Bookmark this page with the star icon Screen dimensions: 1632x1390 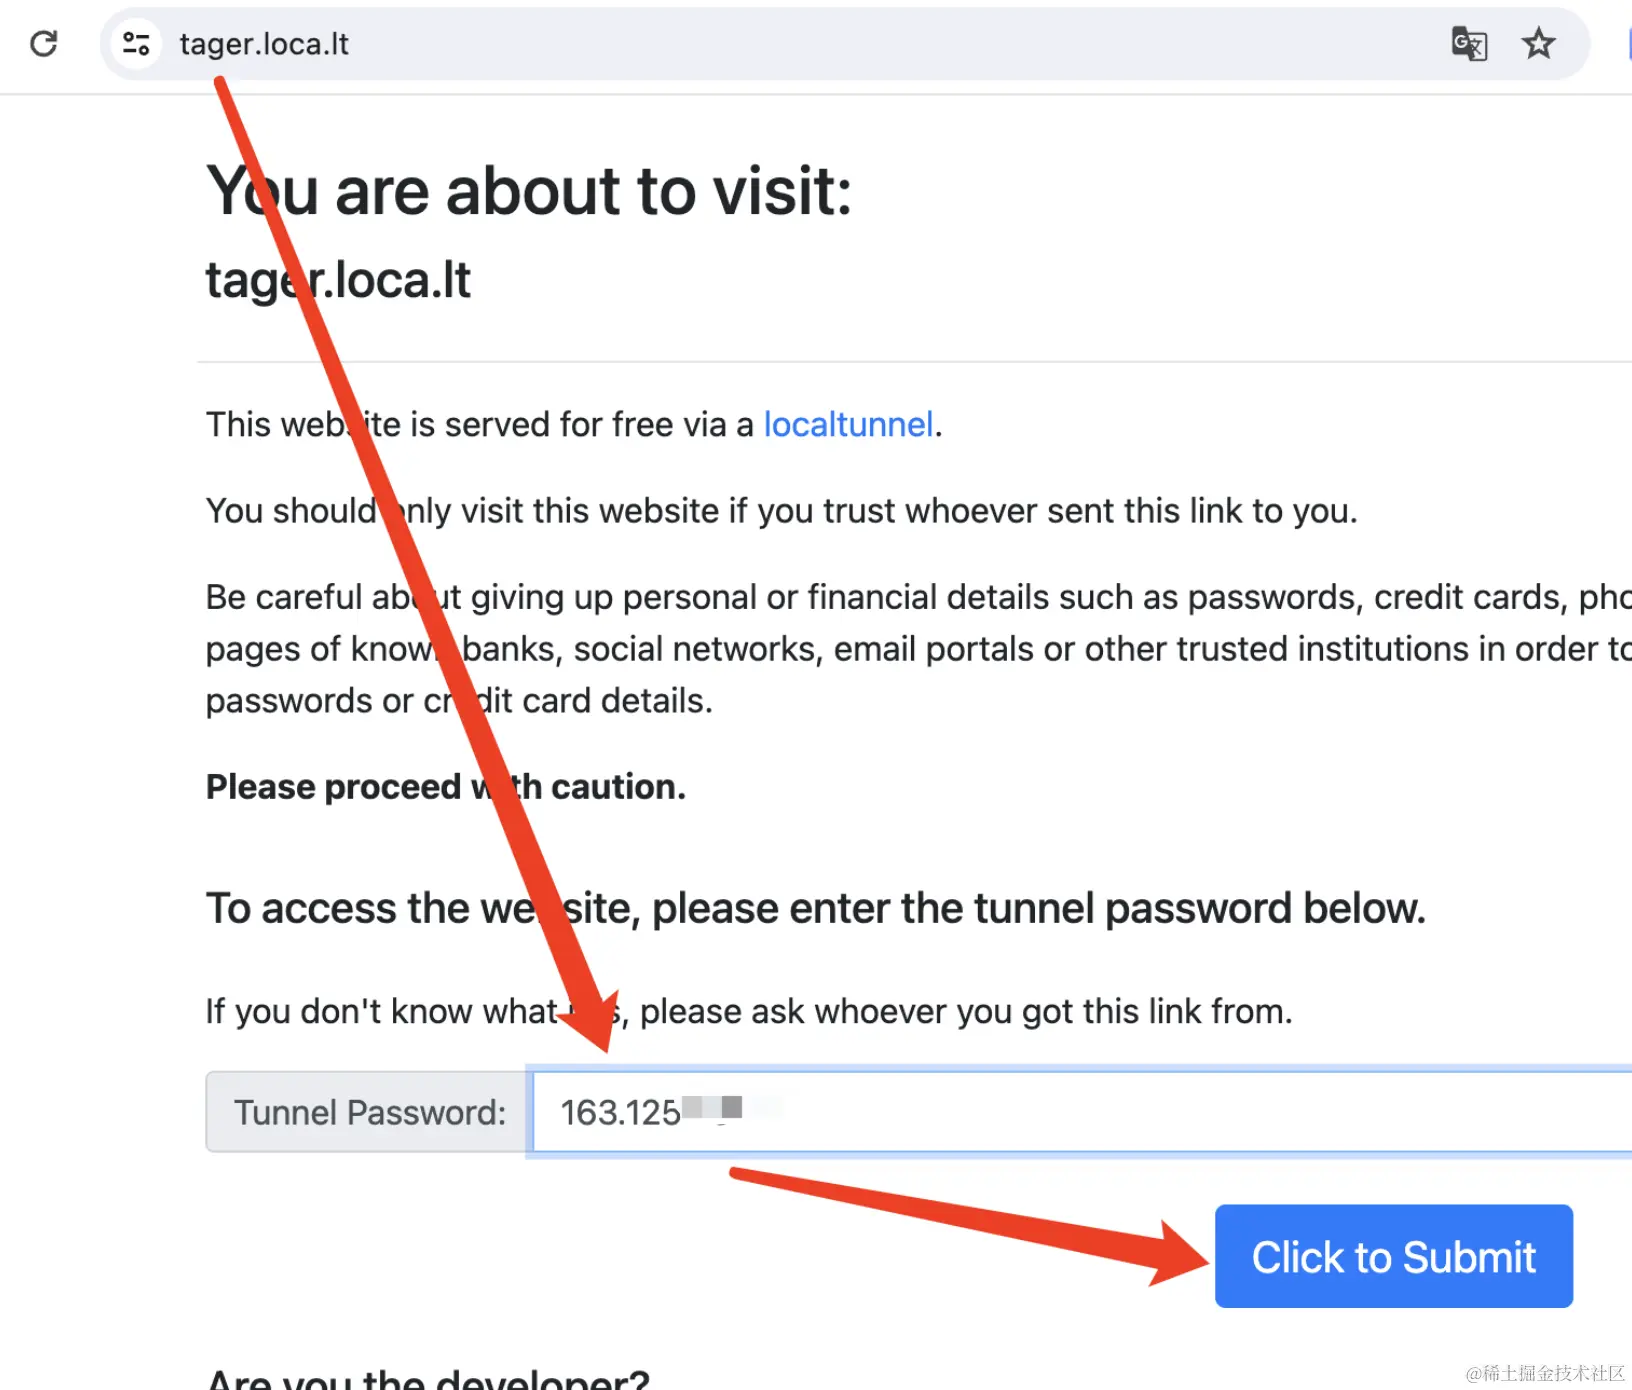coord(1538,44)
